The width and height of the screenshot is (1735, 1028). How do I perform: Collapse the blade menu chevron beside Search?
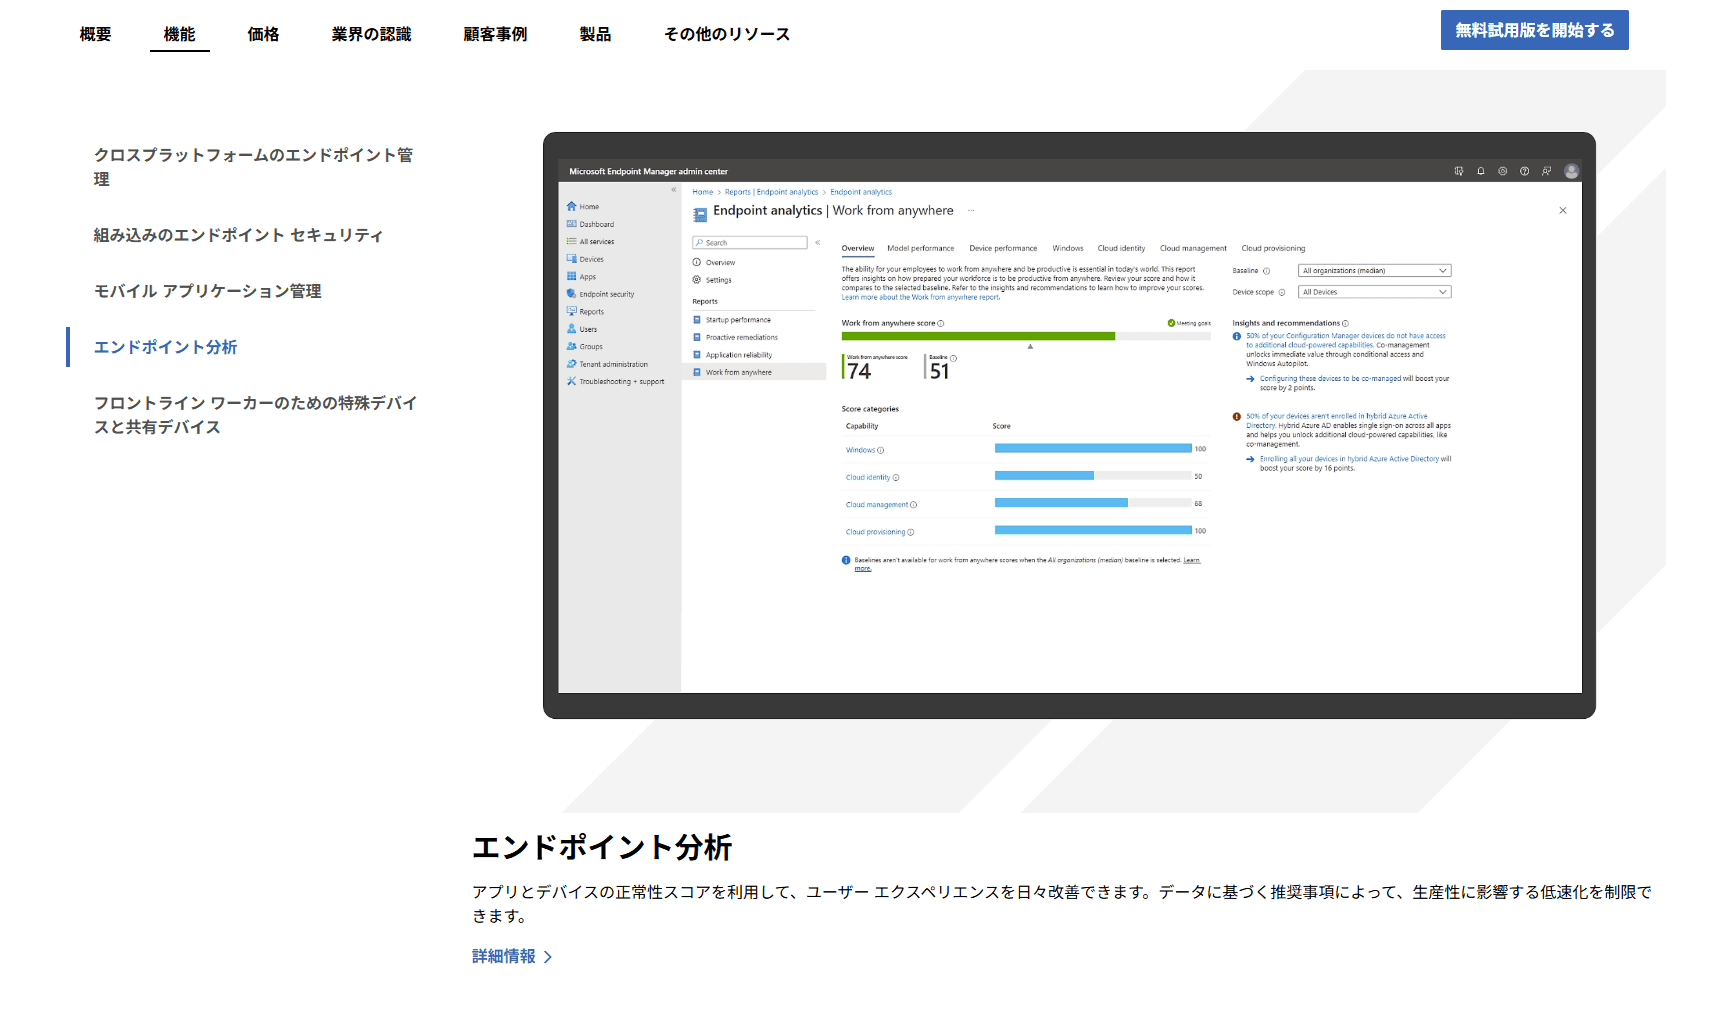[x=818, y=242]
